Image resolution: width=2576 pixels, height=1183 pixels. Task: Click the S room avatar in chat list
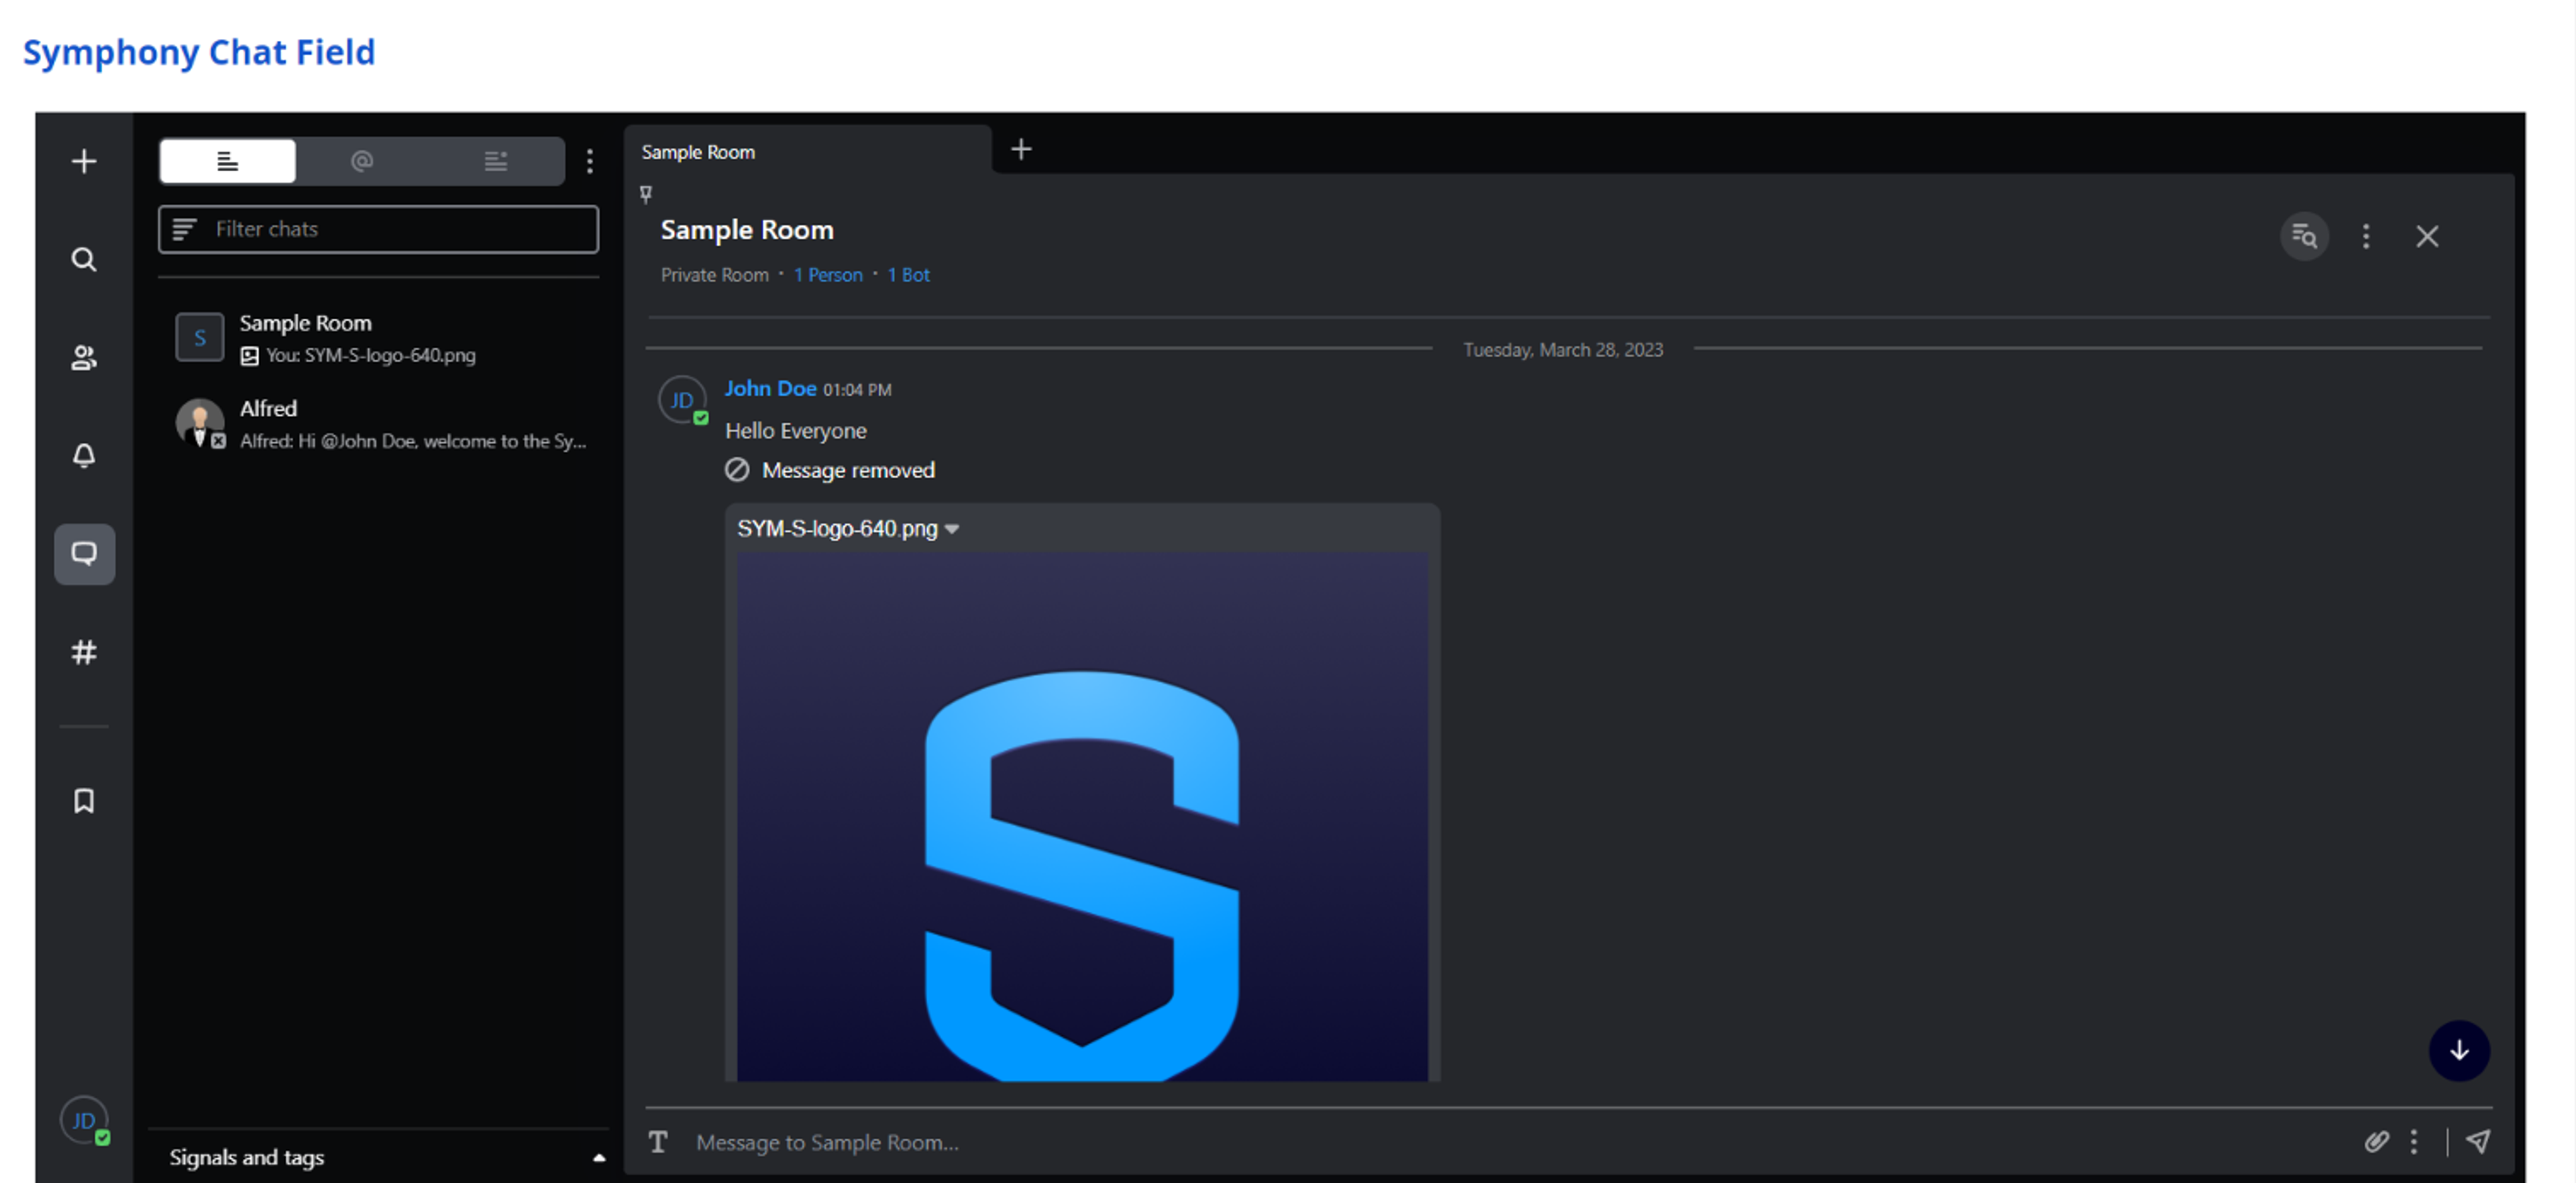[x=200, y=338]
